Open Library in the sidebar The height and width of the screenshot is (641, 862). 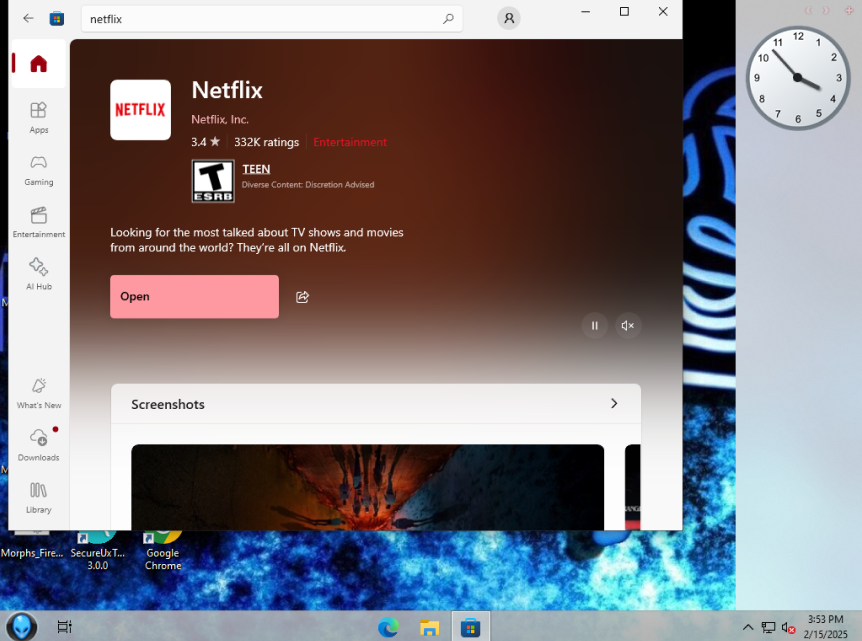[38, 498]
